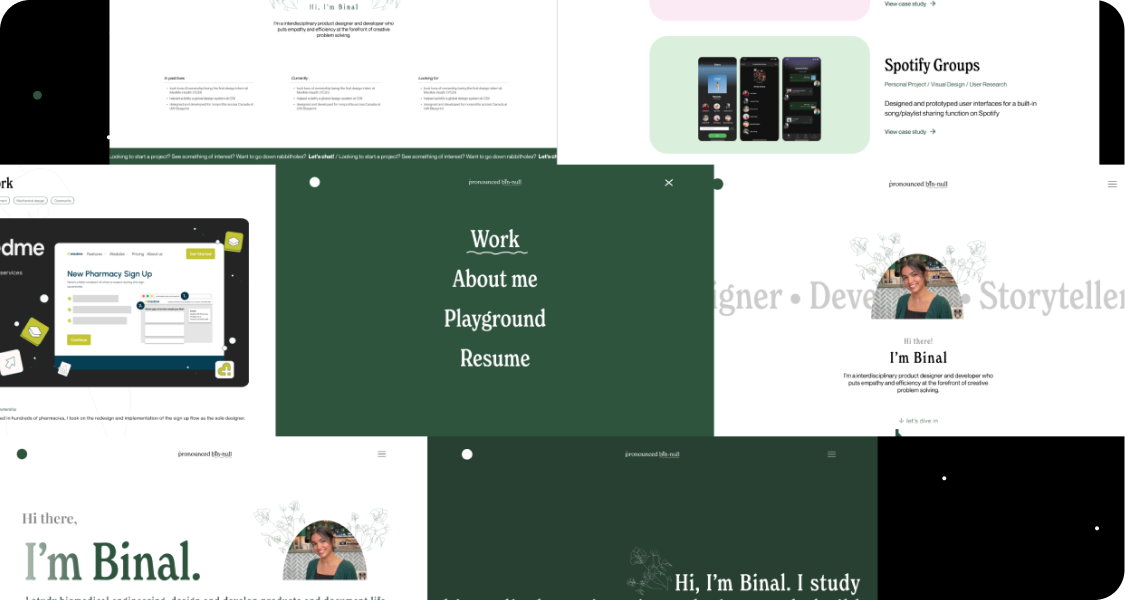
Task: Click the 'Looking for' column heading
Action: click(x=428, y=78)
